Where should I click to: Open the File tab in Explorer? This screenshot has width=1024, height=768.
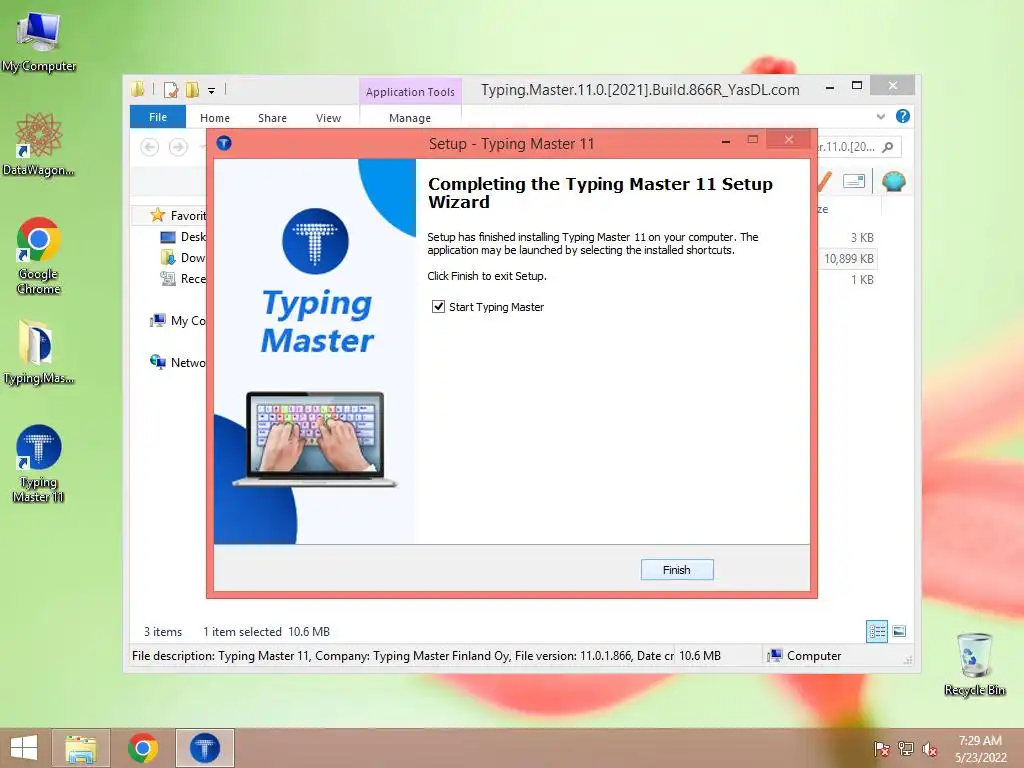(158, 117)
